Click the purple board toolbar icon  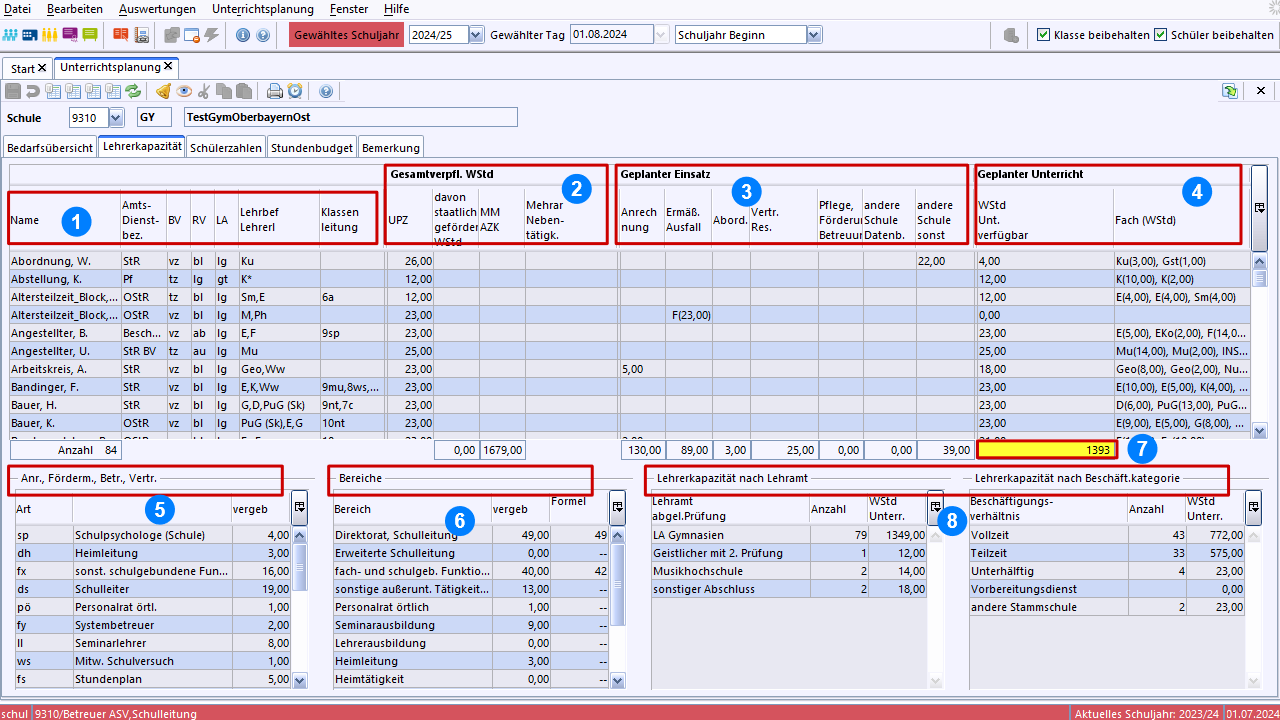click(x=70, y=35)
